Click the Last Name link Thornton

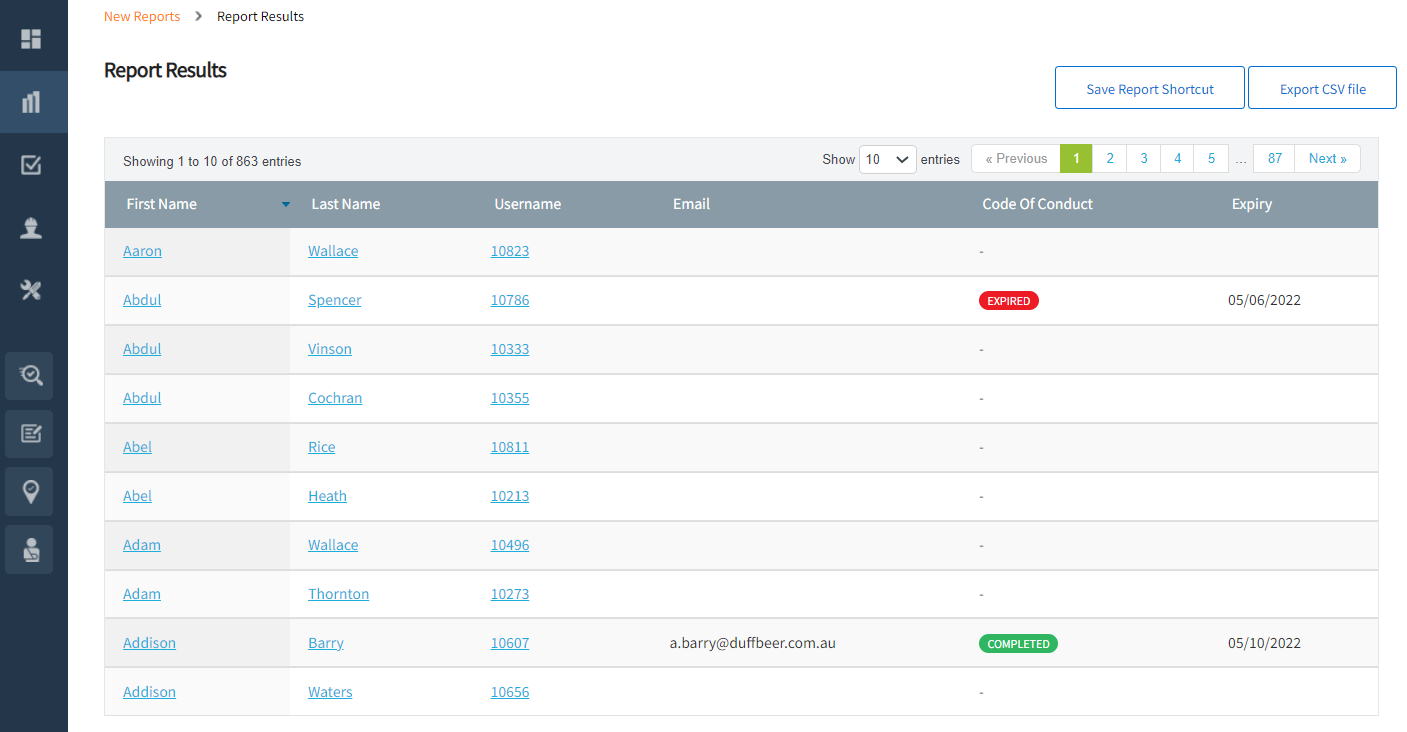[x=338, y=594]
